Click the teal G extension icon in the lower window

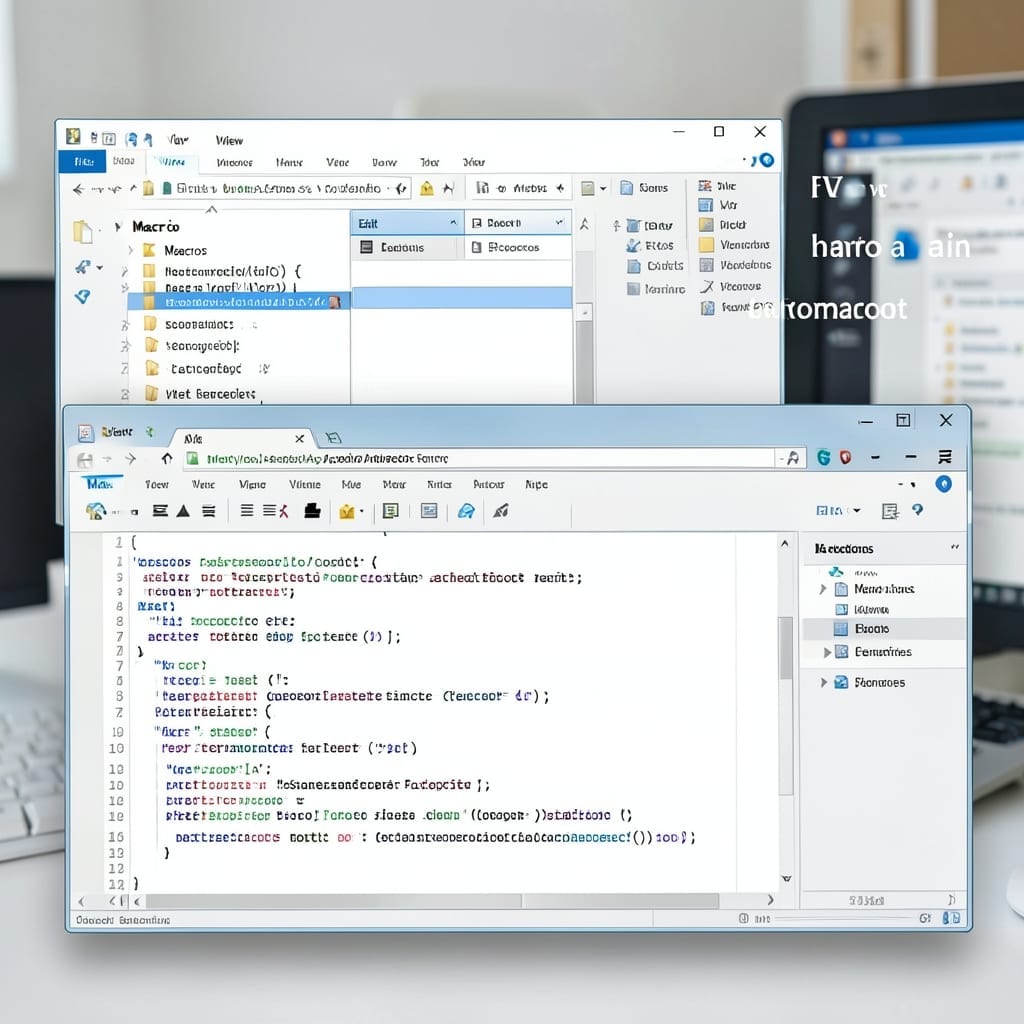click(x=824, y=458)
